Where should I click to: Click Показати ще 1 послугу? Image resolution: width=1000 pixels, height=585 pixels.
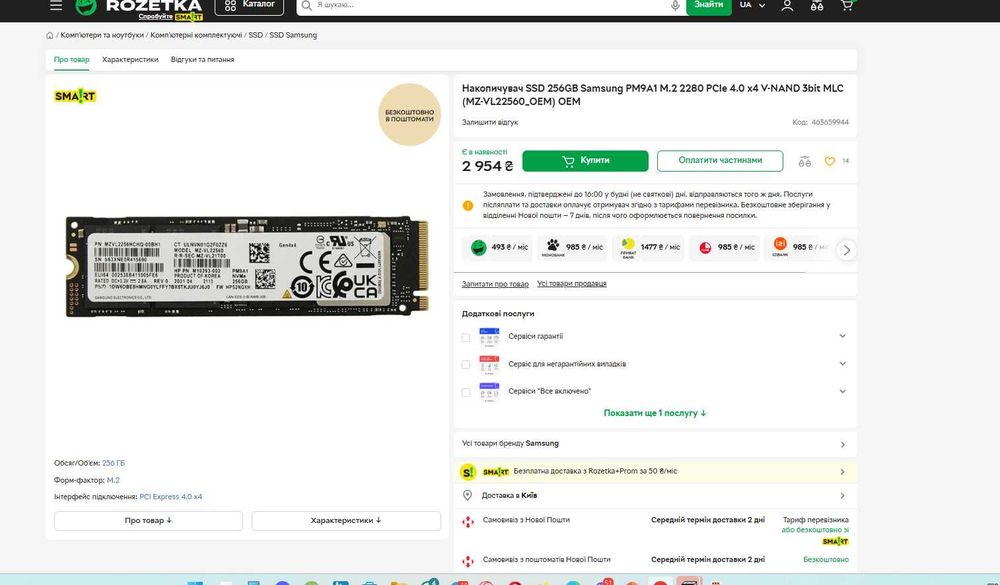tap(655, 413)
